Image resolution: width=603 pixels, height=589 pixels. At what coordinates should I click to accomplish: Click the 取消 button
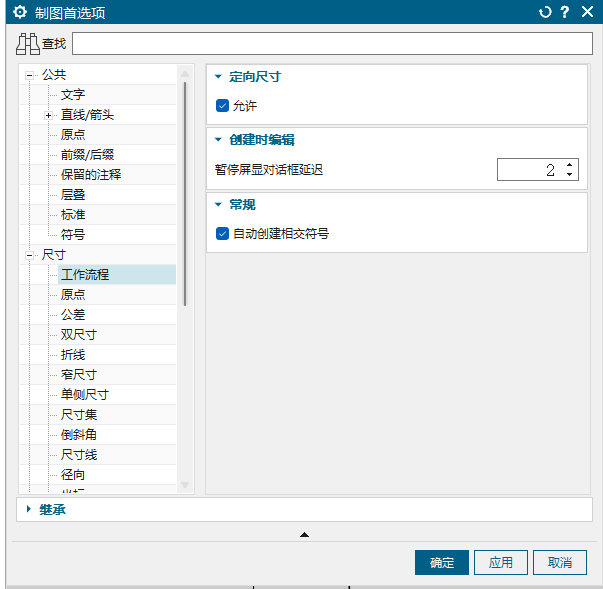[560, 562]
